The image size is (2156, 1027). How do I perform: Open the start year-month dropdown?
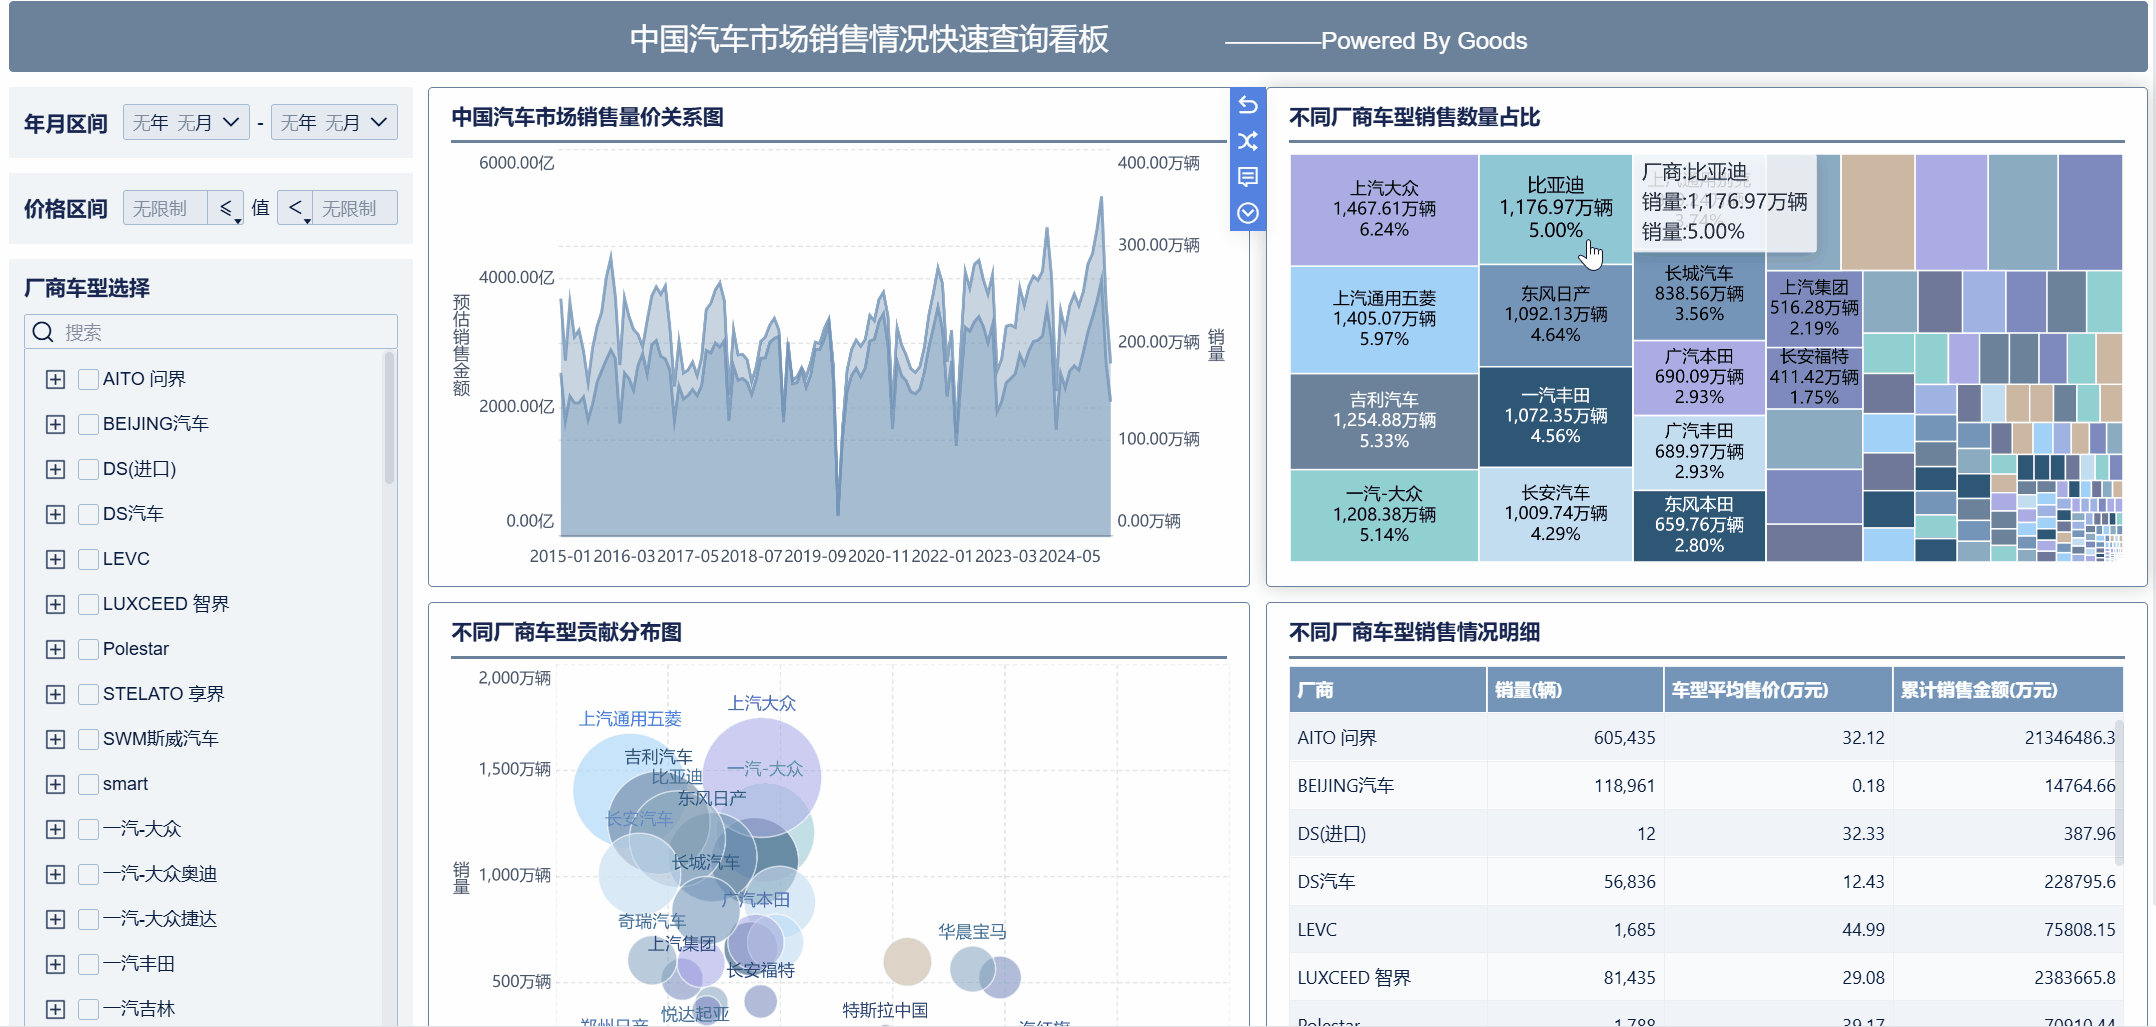186,122
